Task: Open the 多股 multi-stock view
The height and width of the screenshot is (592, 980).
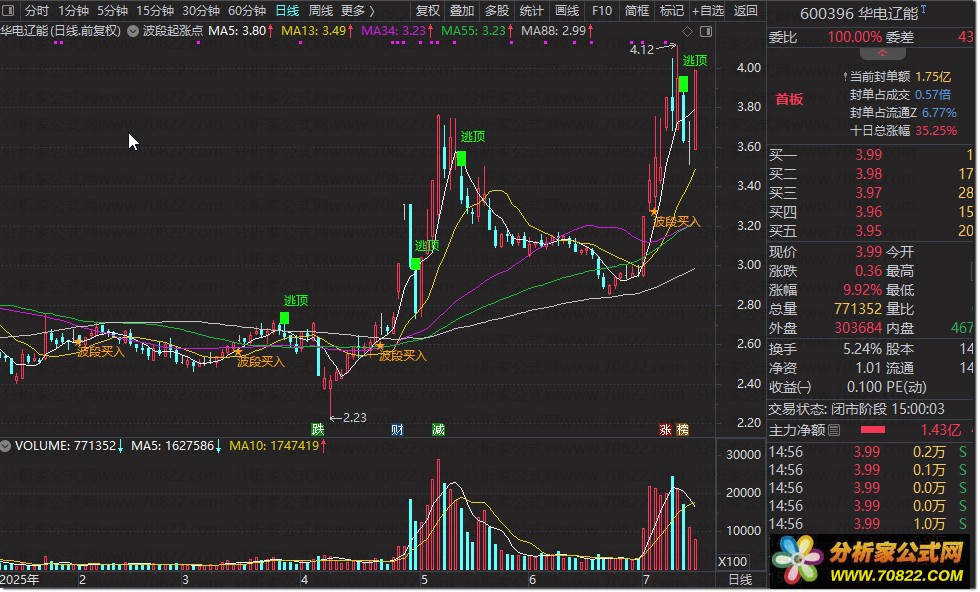Action: [x=497, y=11]
